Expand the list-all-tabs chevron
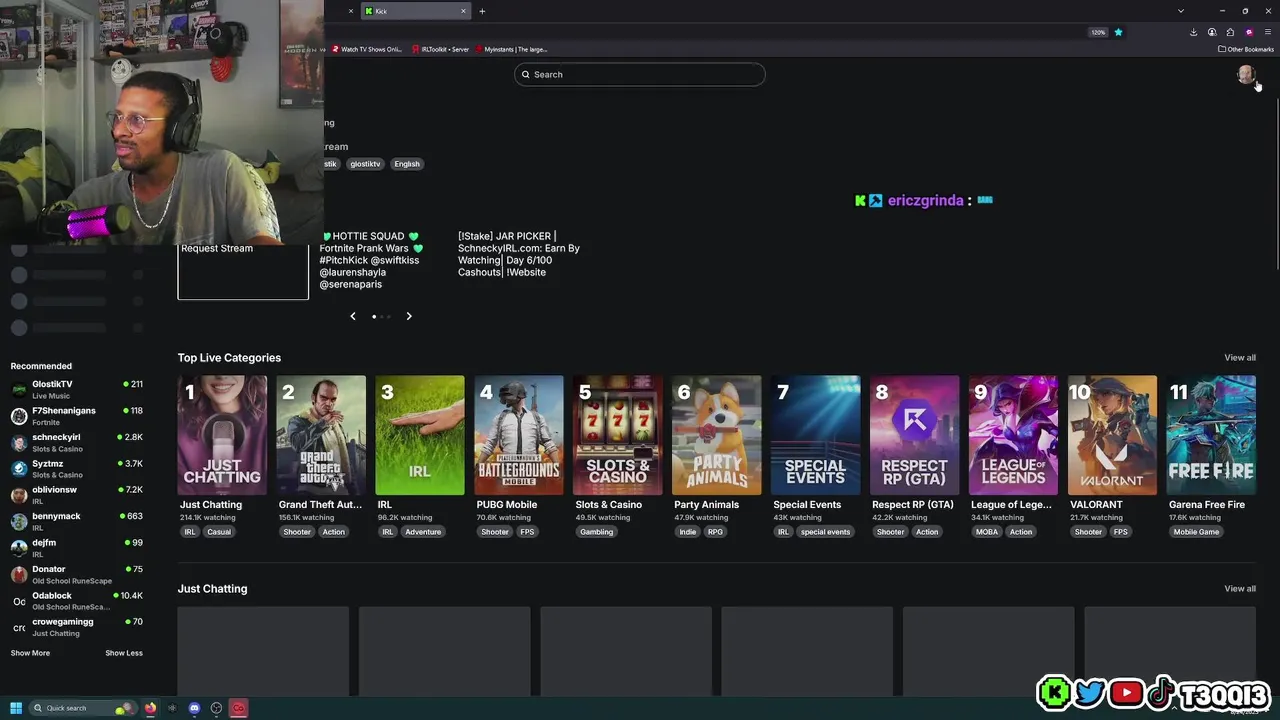This screenshot has width=1280, height=720. point(1180,11)
